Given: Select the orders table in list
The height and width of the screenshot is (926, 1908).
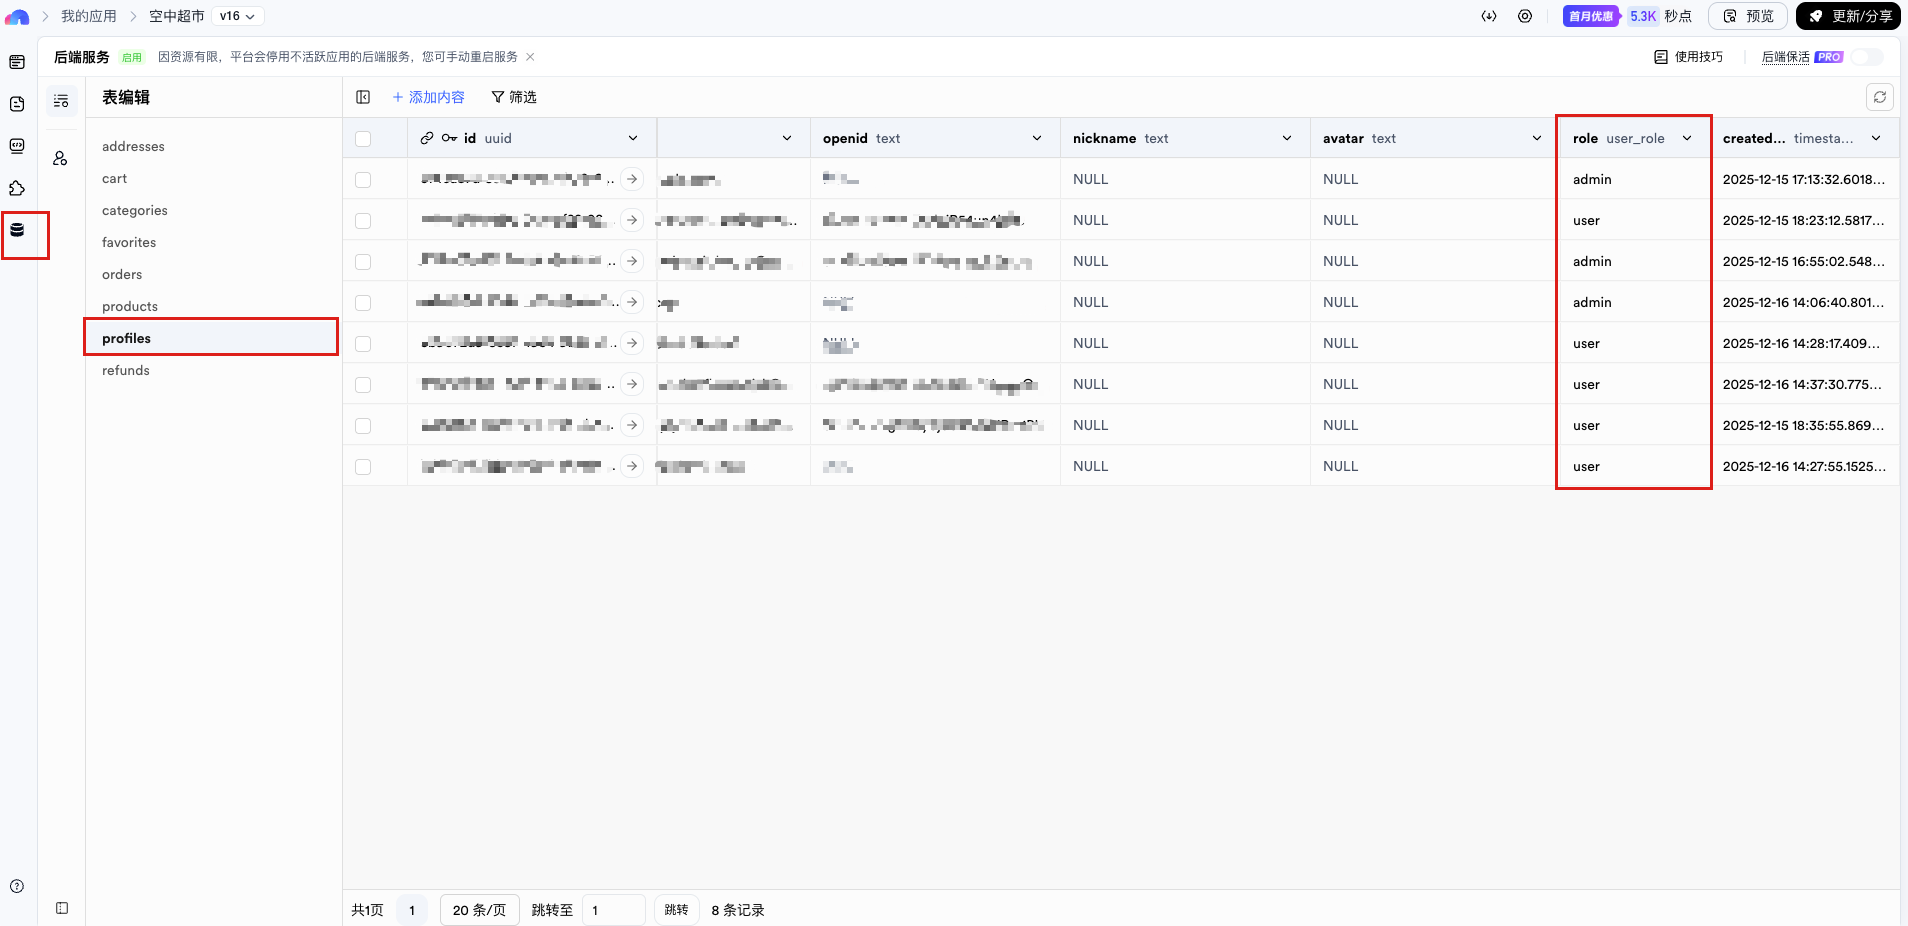Looking at the screenshot, I should pos(122,274).
